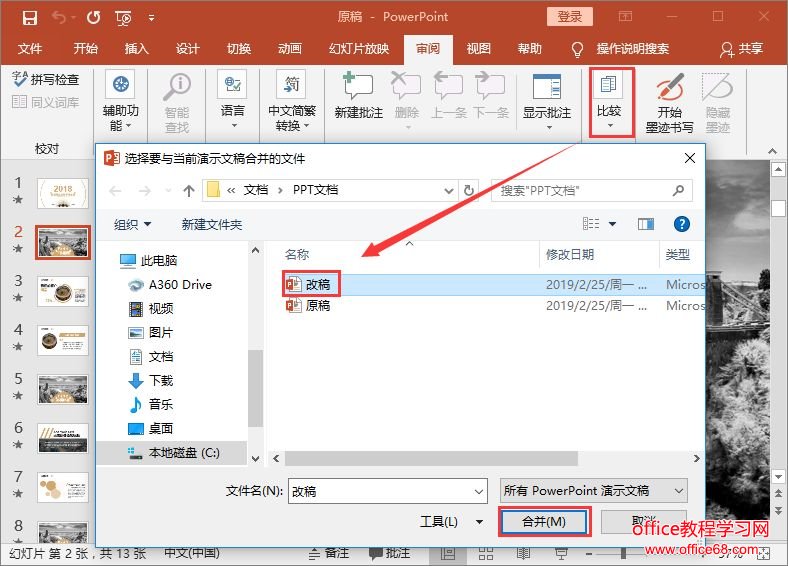Click the 登录 sign-in button
788x566 pixels.
[x=569, y=17]
